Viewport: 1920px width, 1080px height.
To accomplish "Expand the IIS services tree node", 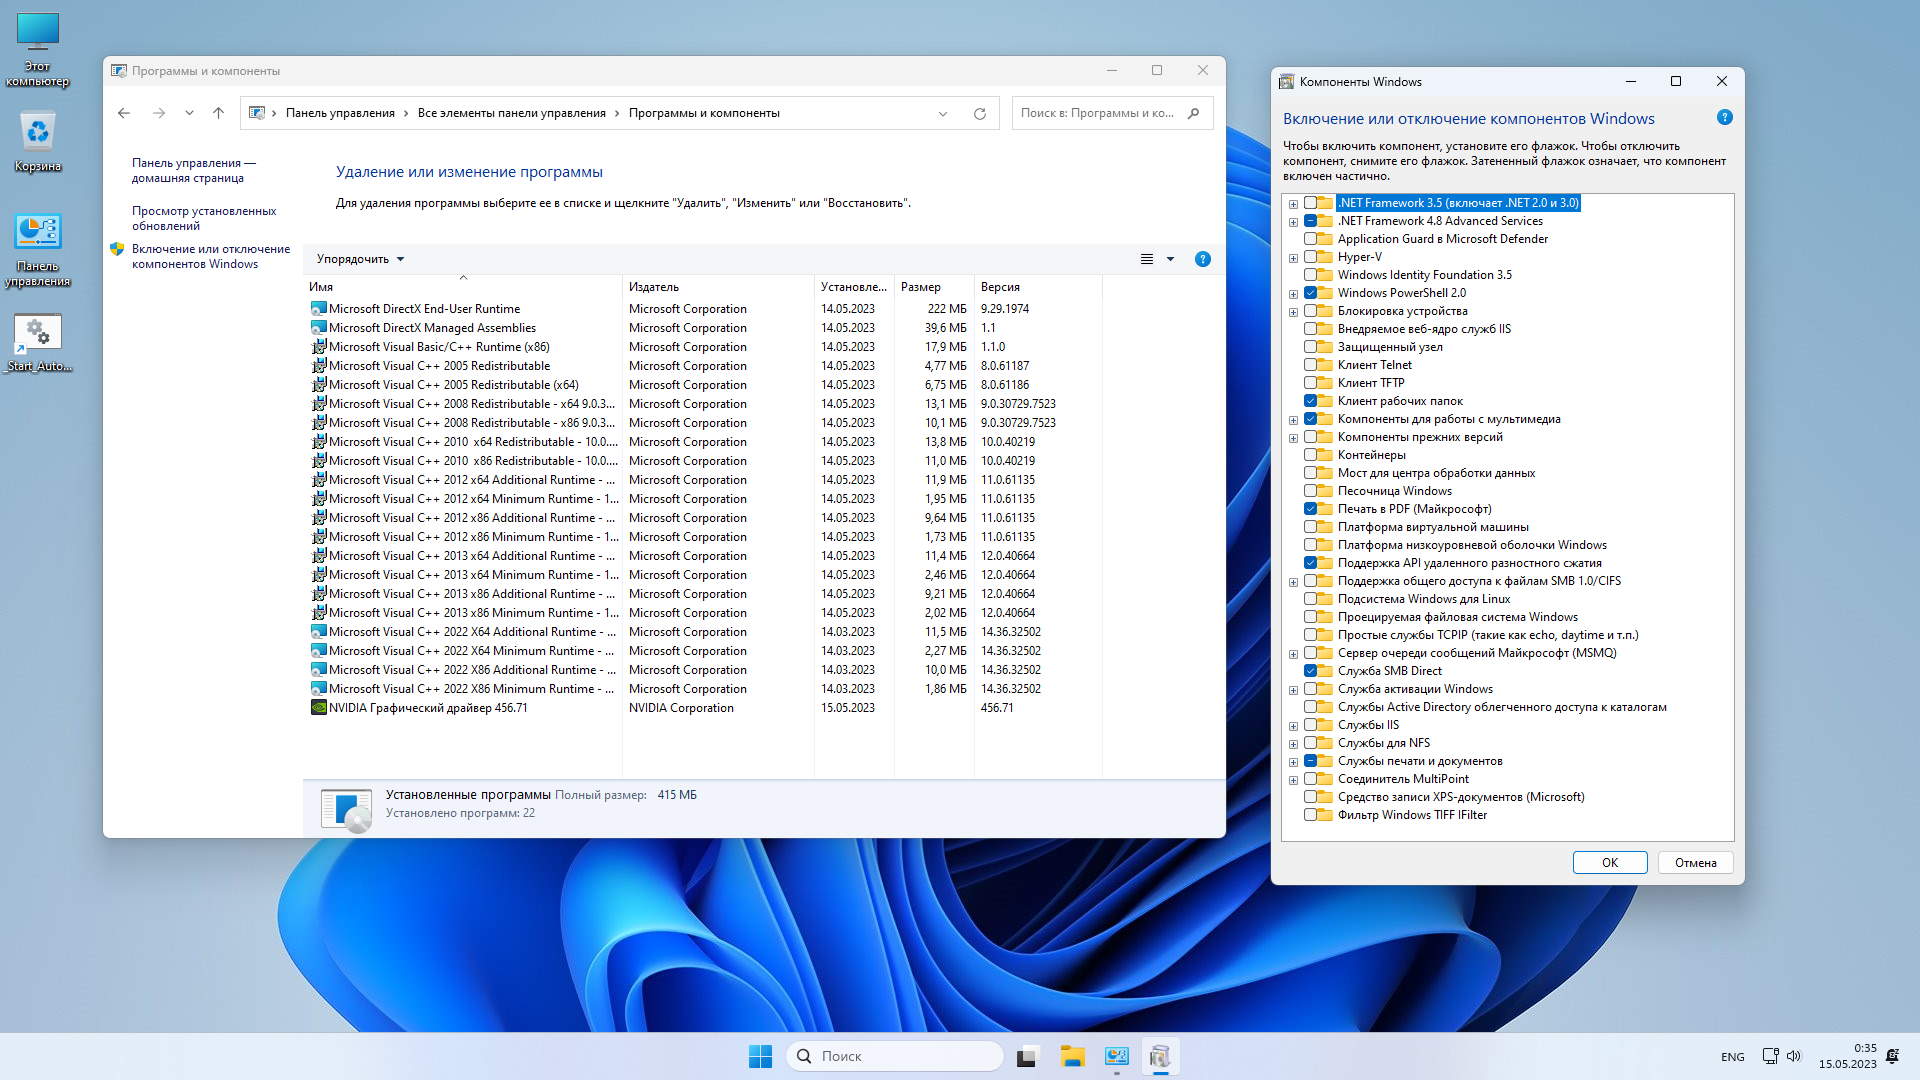I will tap(1293, 726).
